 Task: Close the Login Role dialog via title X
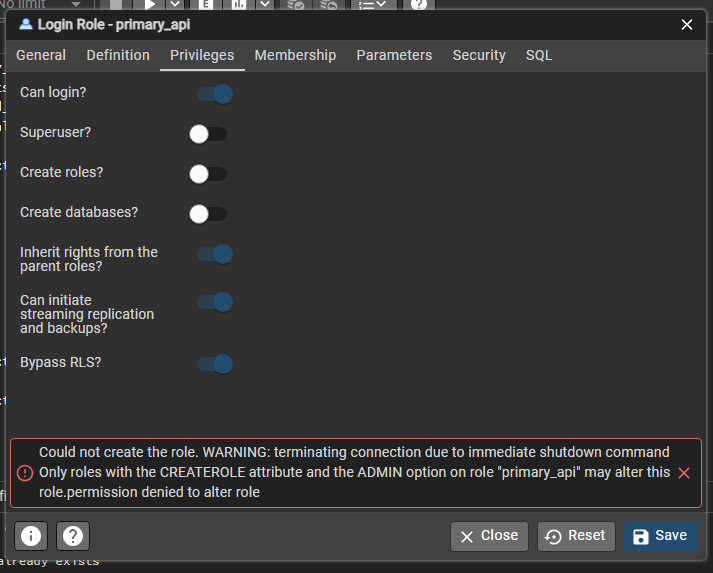click(687, 25)
